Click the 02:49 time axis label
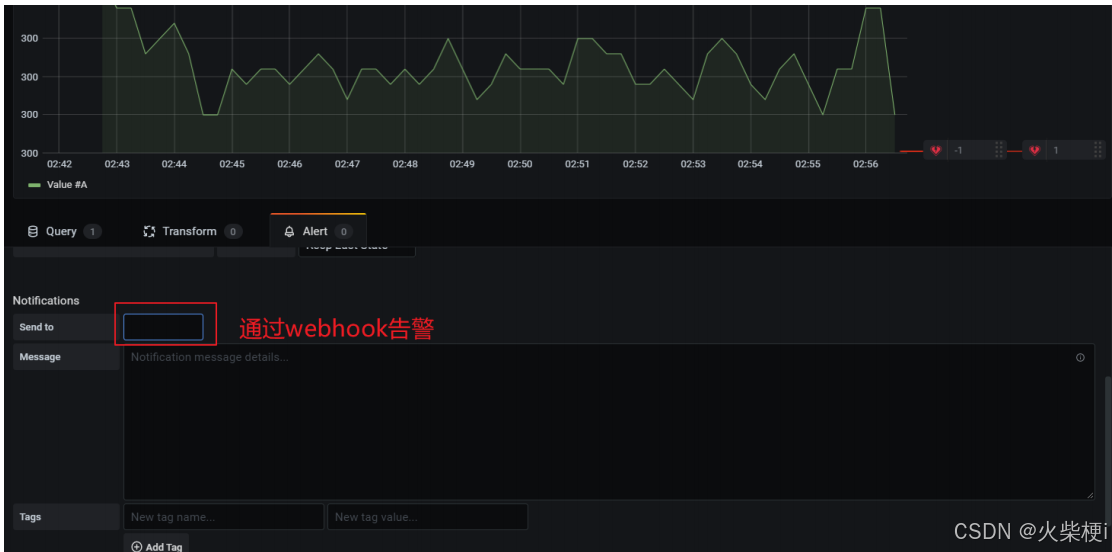Image resolution: width=1112 pixels, height=552 pixels. click(x=462, y=164)
